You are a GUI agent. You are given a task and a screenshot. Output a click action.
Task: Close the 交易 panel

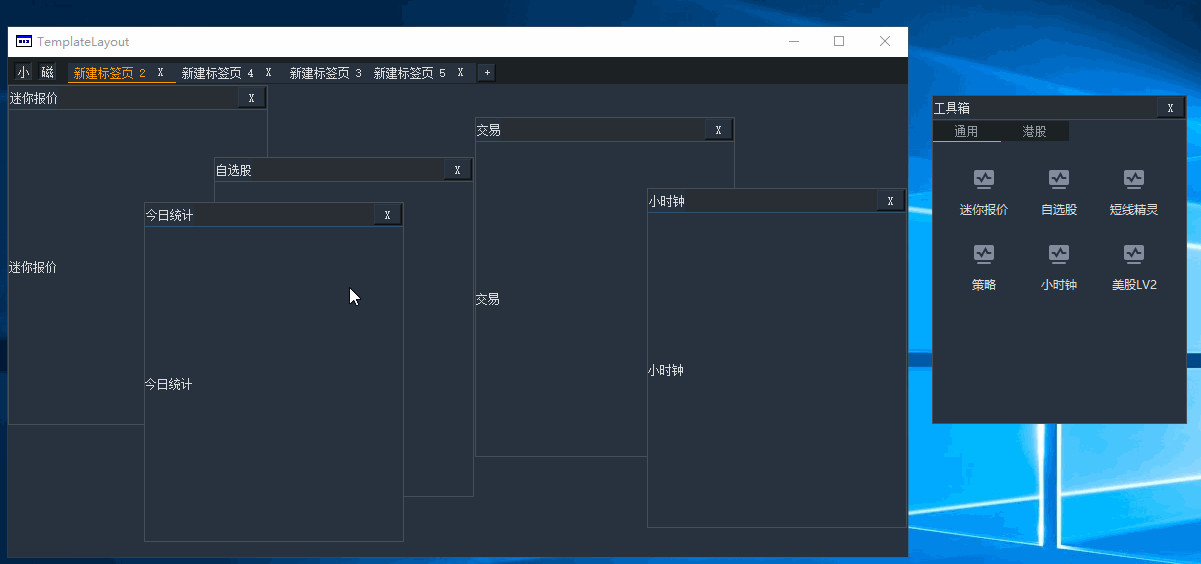pos(718,130)
